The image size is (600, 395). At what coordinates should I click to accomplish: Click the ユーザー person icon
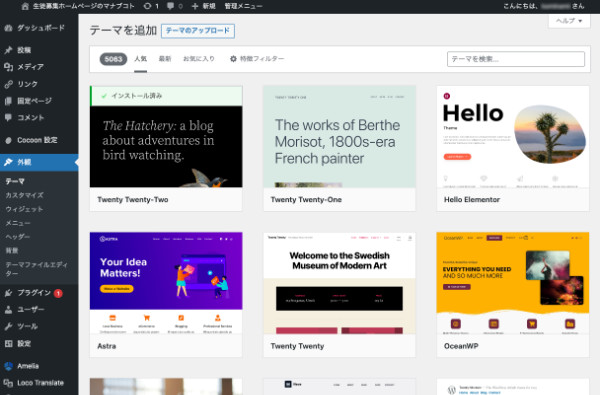coord(8,310)
